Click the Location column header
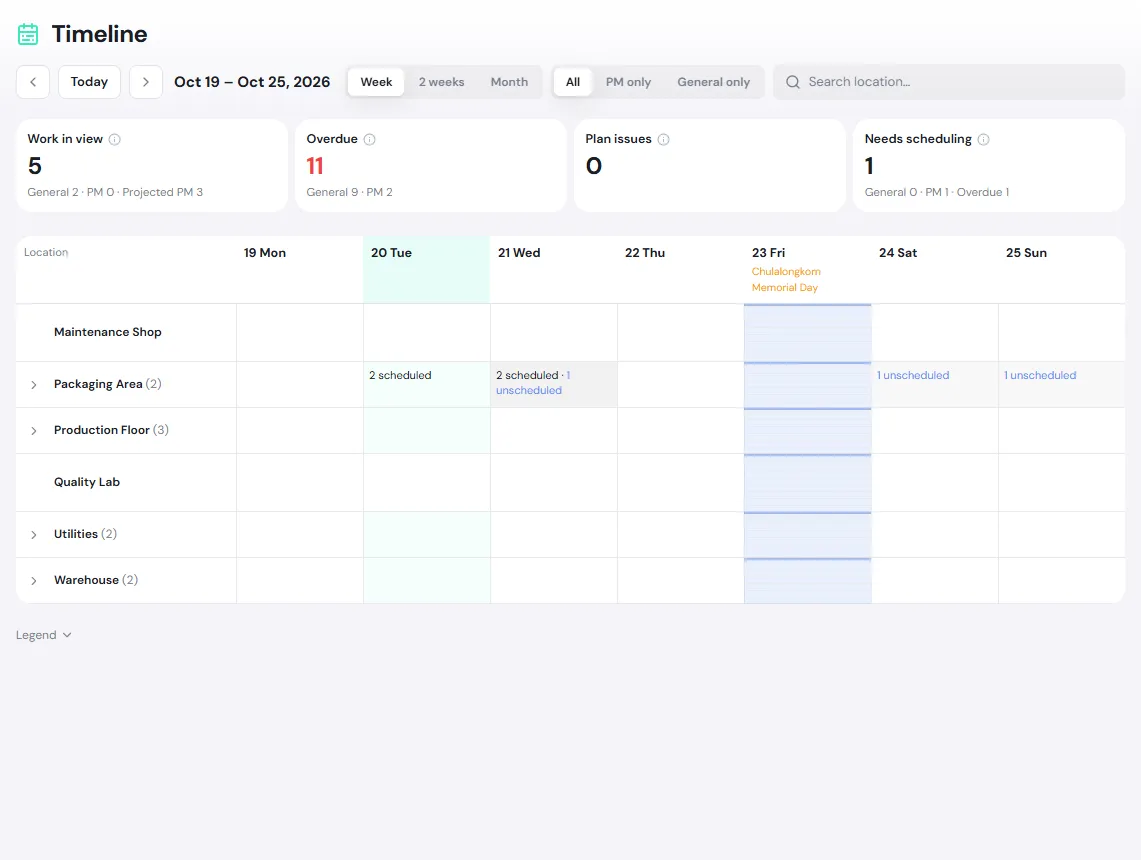Screen dimensions: 1141x860 click(x=46, y=252)
